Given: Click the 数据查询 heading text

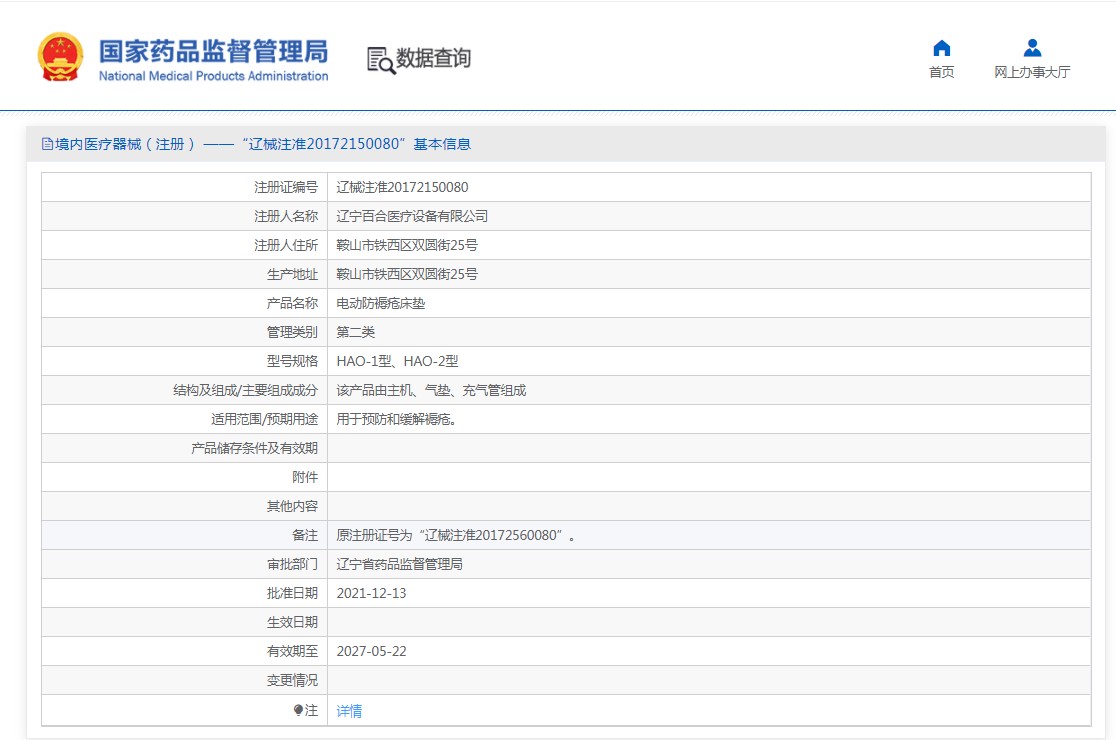Looking at the screenshot, I should (433, 58).
